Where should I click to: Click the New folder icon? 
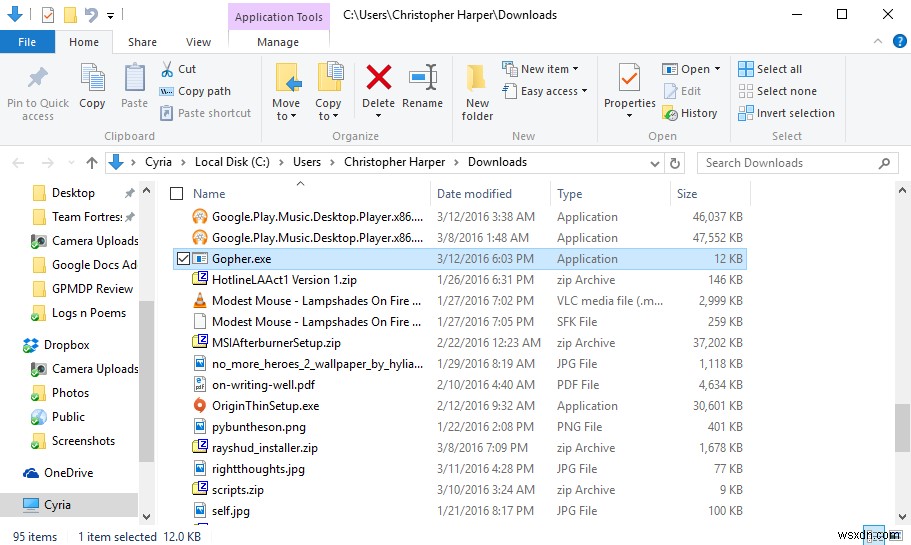point(476,78)
